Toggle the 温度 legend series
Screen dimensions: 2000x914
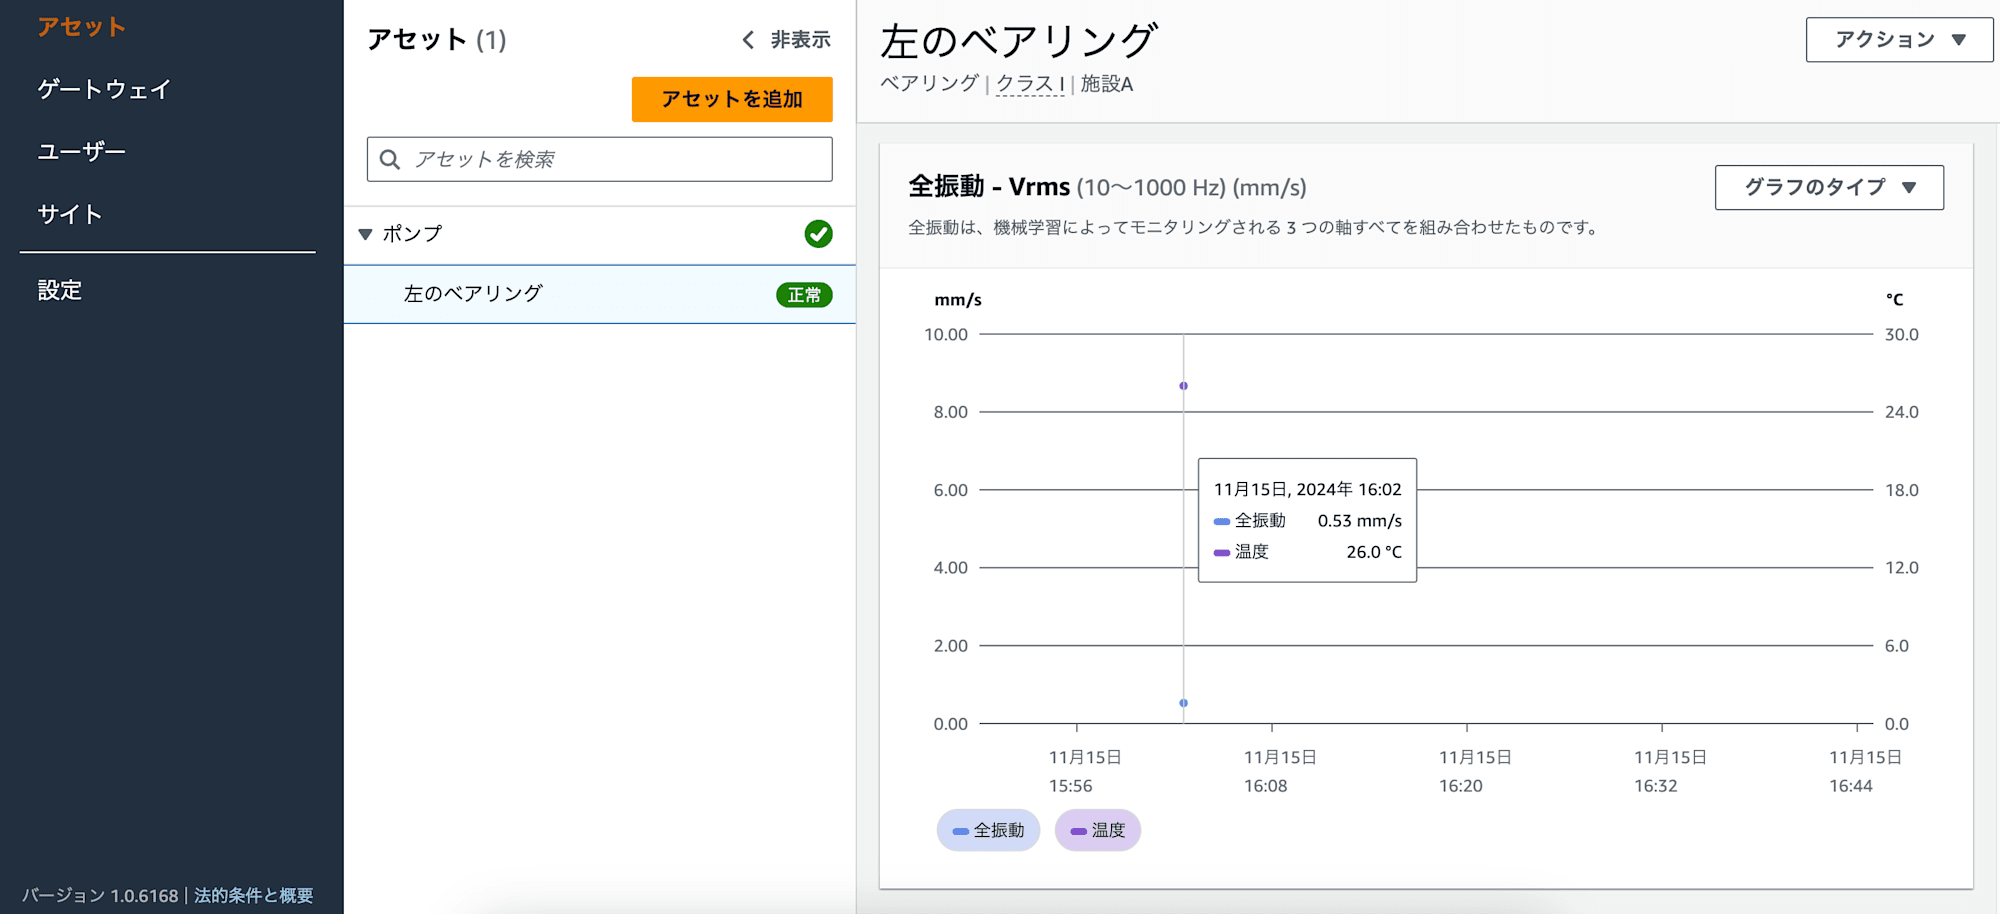[x=1097, y=830]
